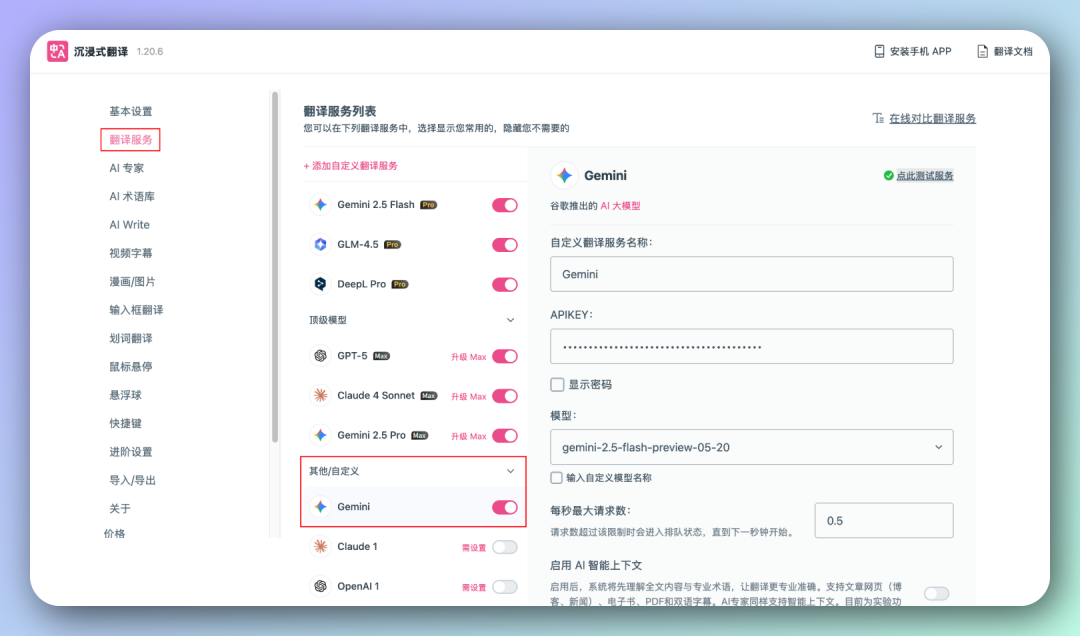Click 需设置 next to Claude 1
Screen dimensions: 1080x636
(474, 548)
